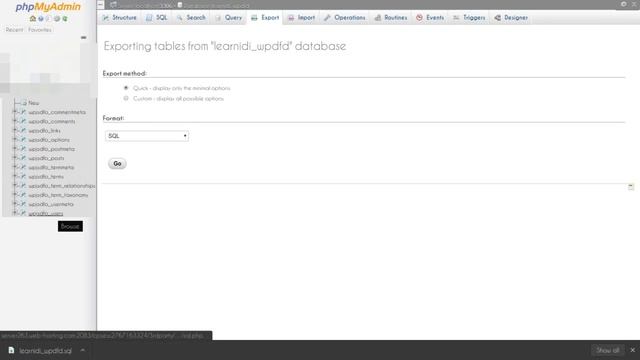640x360 pixels.
Task: Expand the options table tree node
Action: [15, 139]
